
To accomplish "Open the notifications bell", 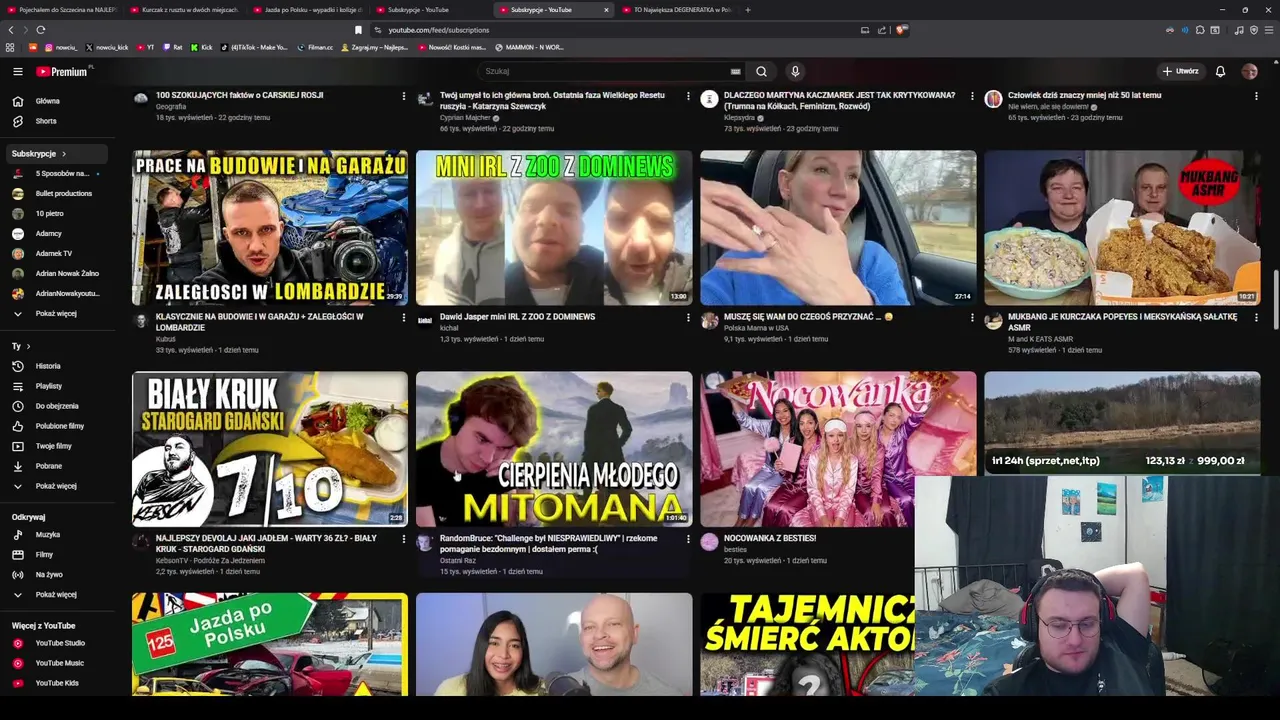I will tap(1220, 71).
